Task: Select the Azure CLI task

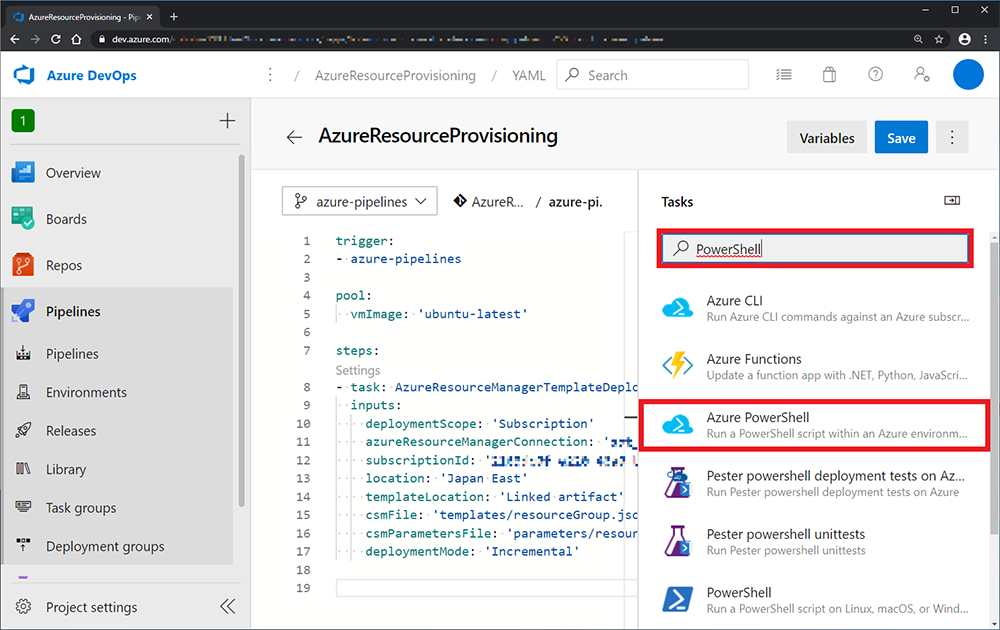Action: pos(815,309)
